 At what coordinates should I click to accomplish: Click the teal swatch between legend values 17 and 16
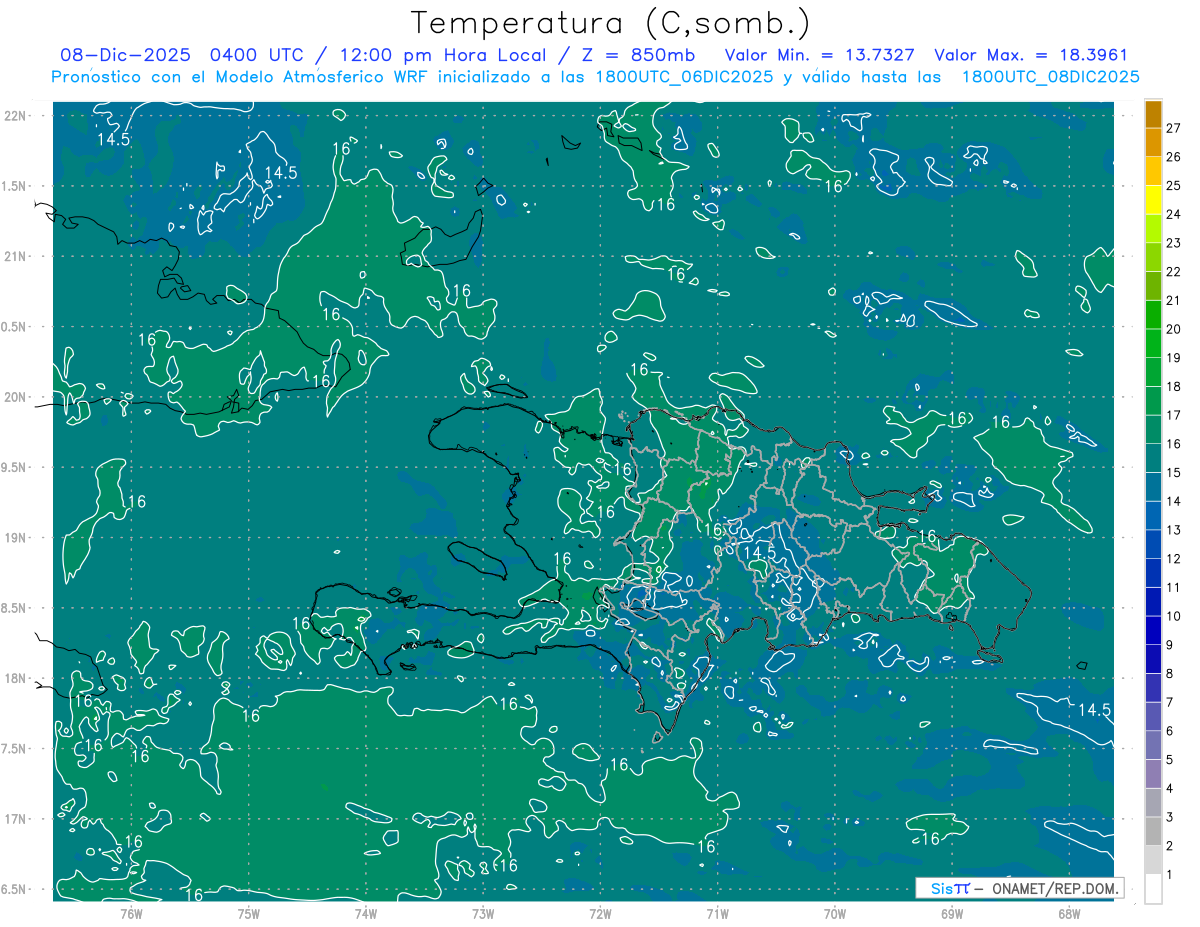1153,429
